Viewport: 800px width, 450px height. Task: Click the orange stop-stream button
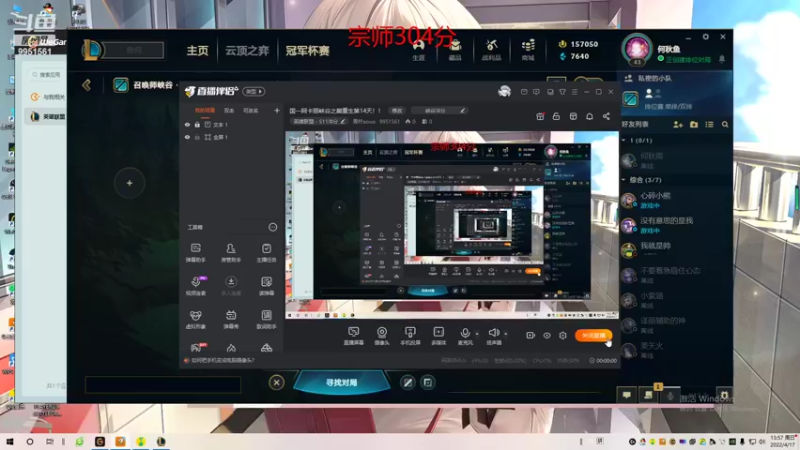coord(593,335)
